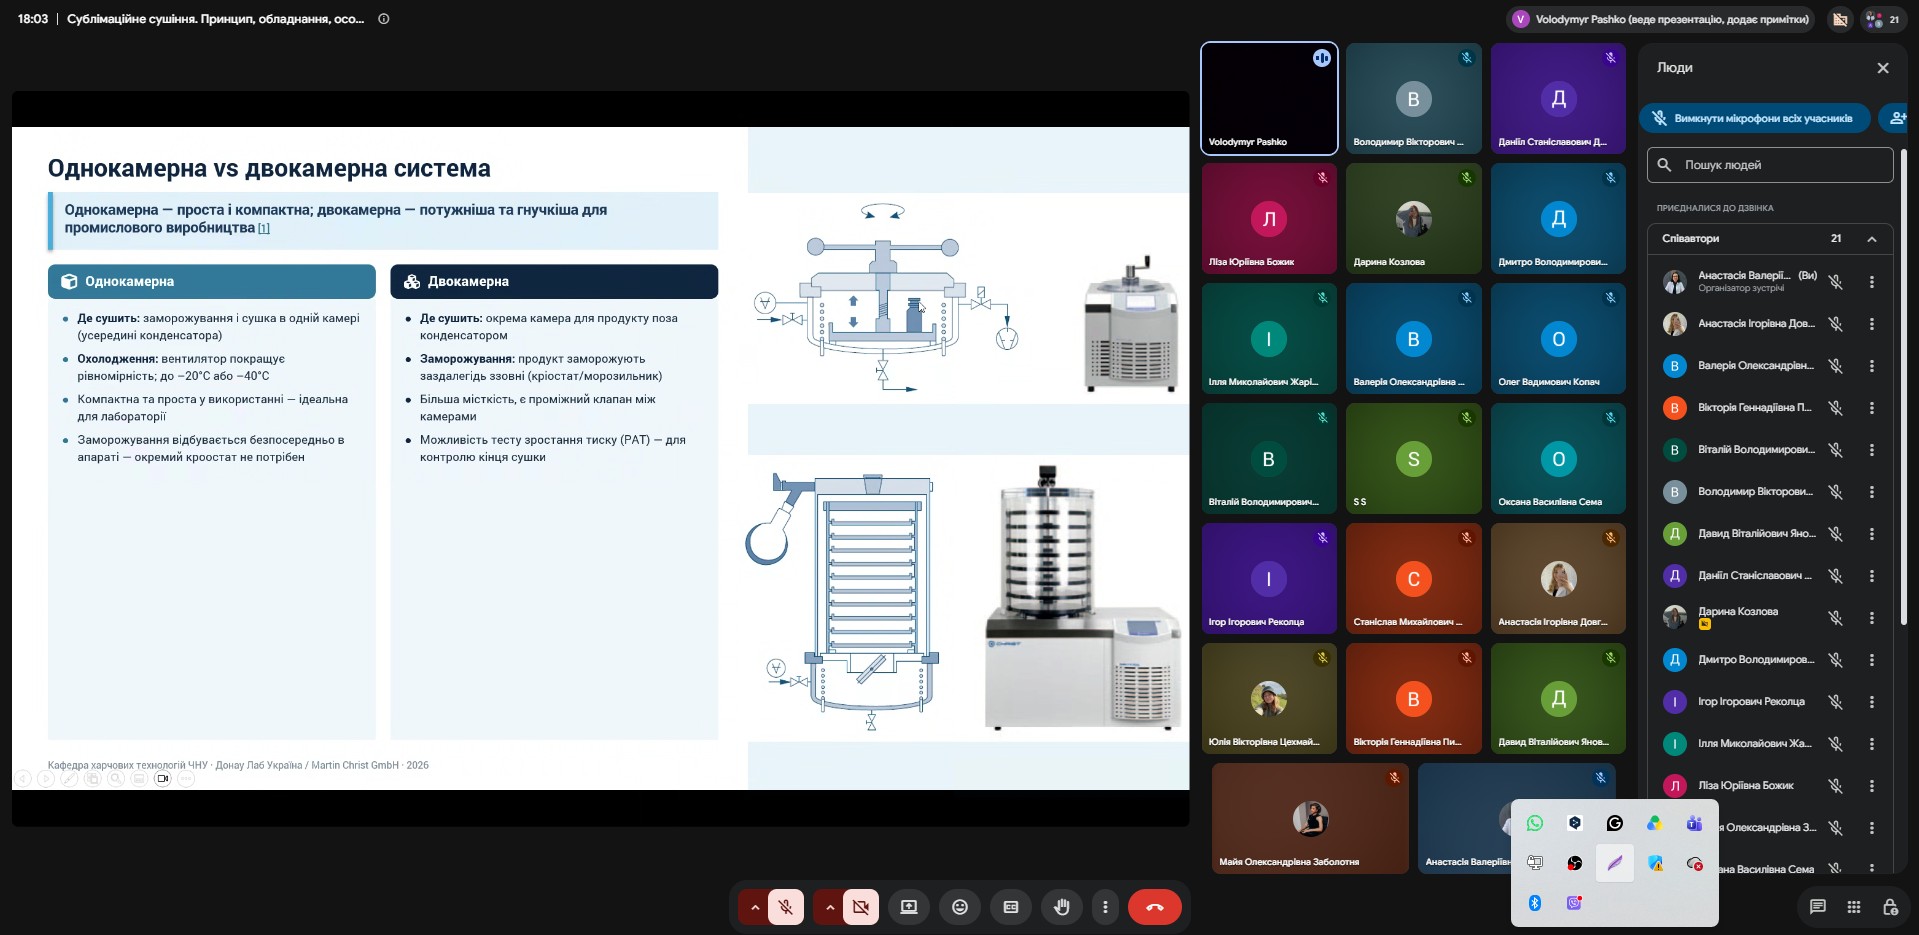
Task: Click the cloud sync error icon in the tray popup
Action: [x=1694, y=863]
